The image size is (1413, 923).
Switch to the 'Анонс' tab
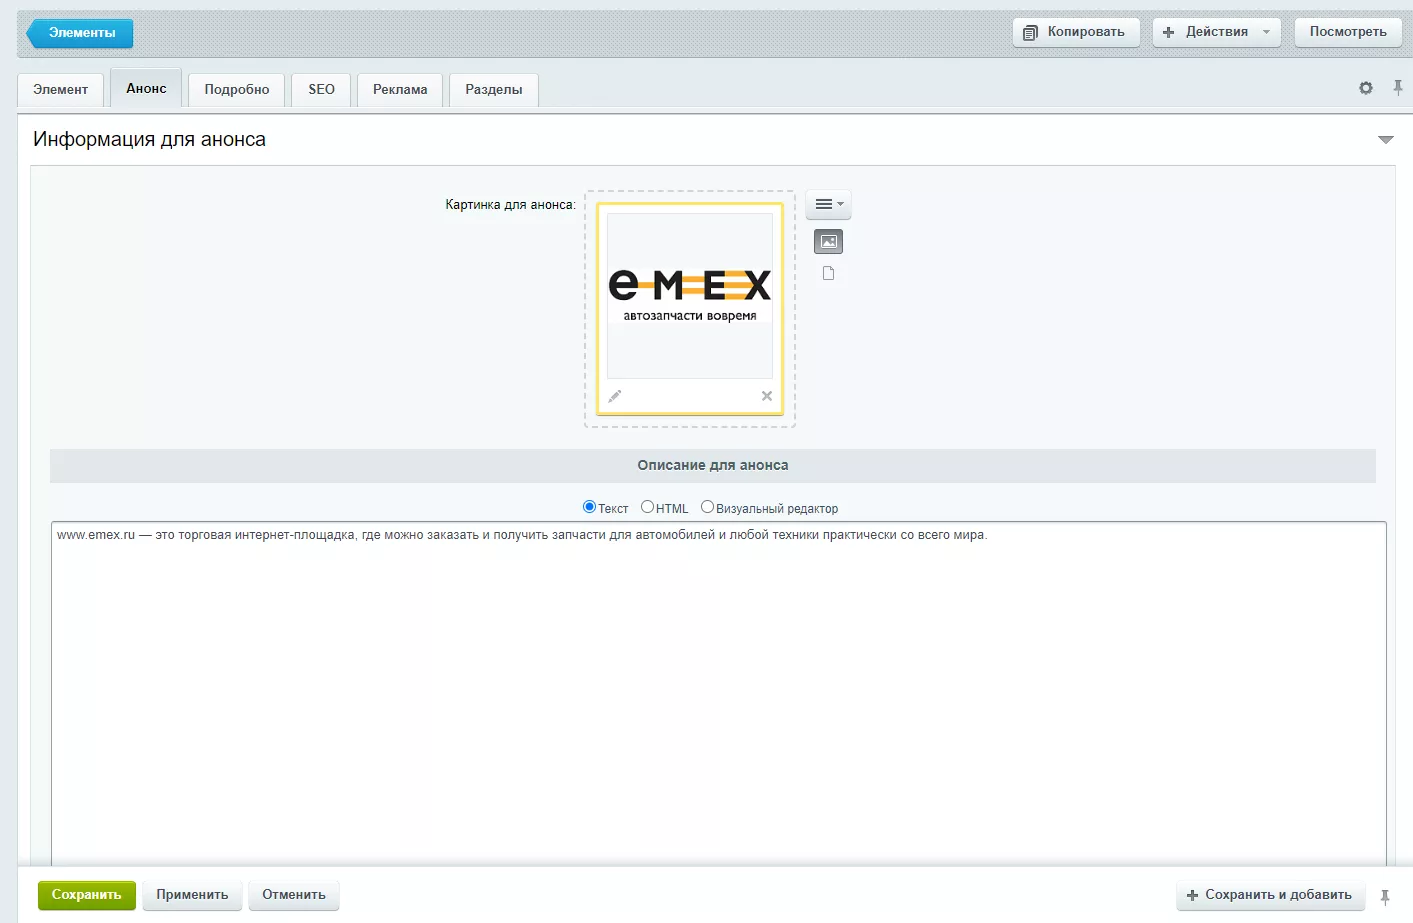point(146,88)
